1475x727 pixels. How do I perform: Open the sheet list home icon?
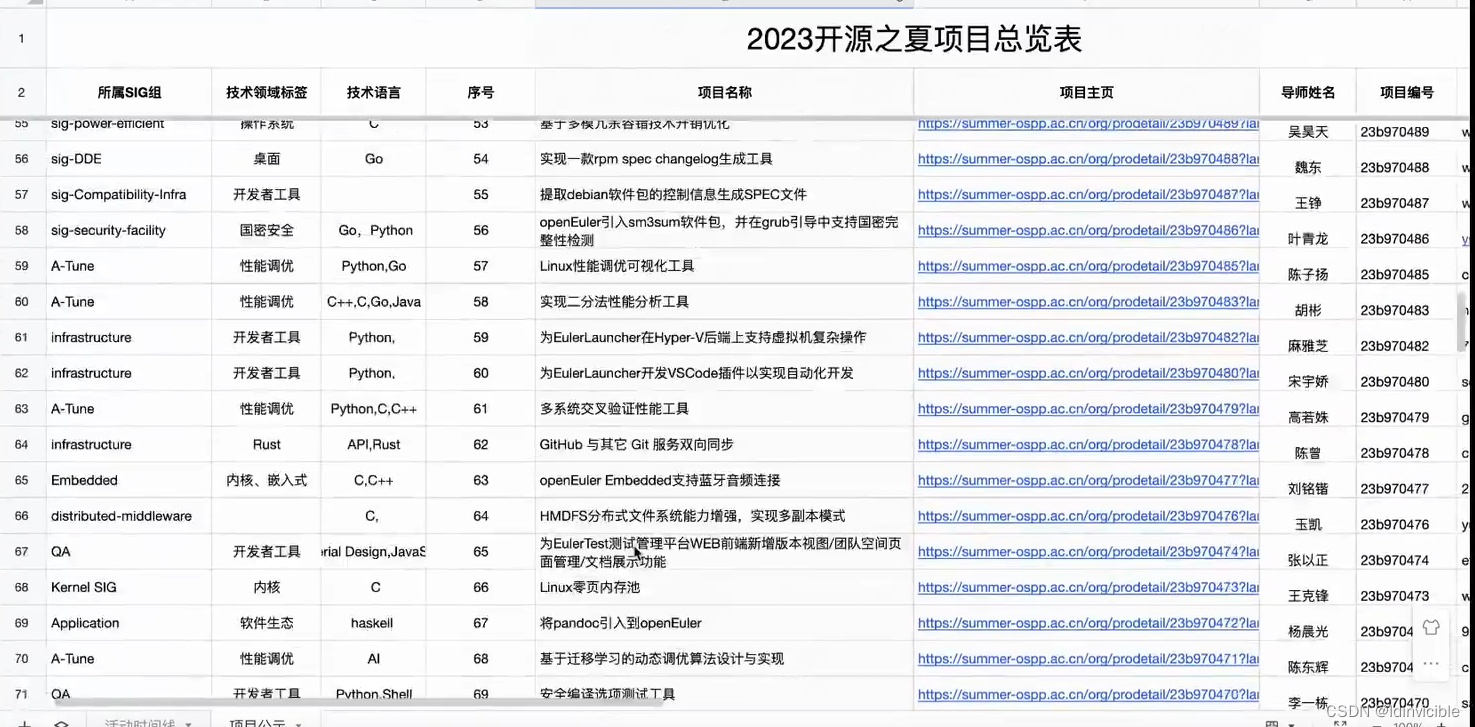click(x=62, y=723)
